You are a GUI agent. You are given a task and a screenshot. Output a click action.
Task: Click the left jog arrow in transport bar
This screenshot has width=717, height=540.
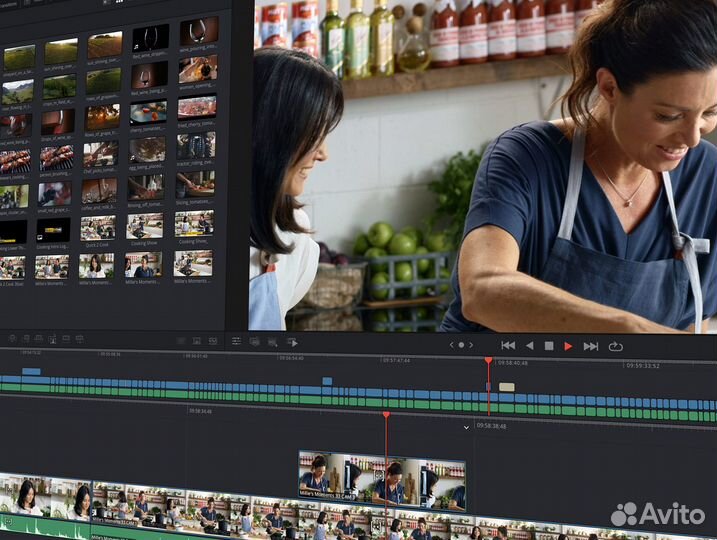point(451,345)
